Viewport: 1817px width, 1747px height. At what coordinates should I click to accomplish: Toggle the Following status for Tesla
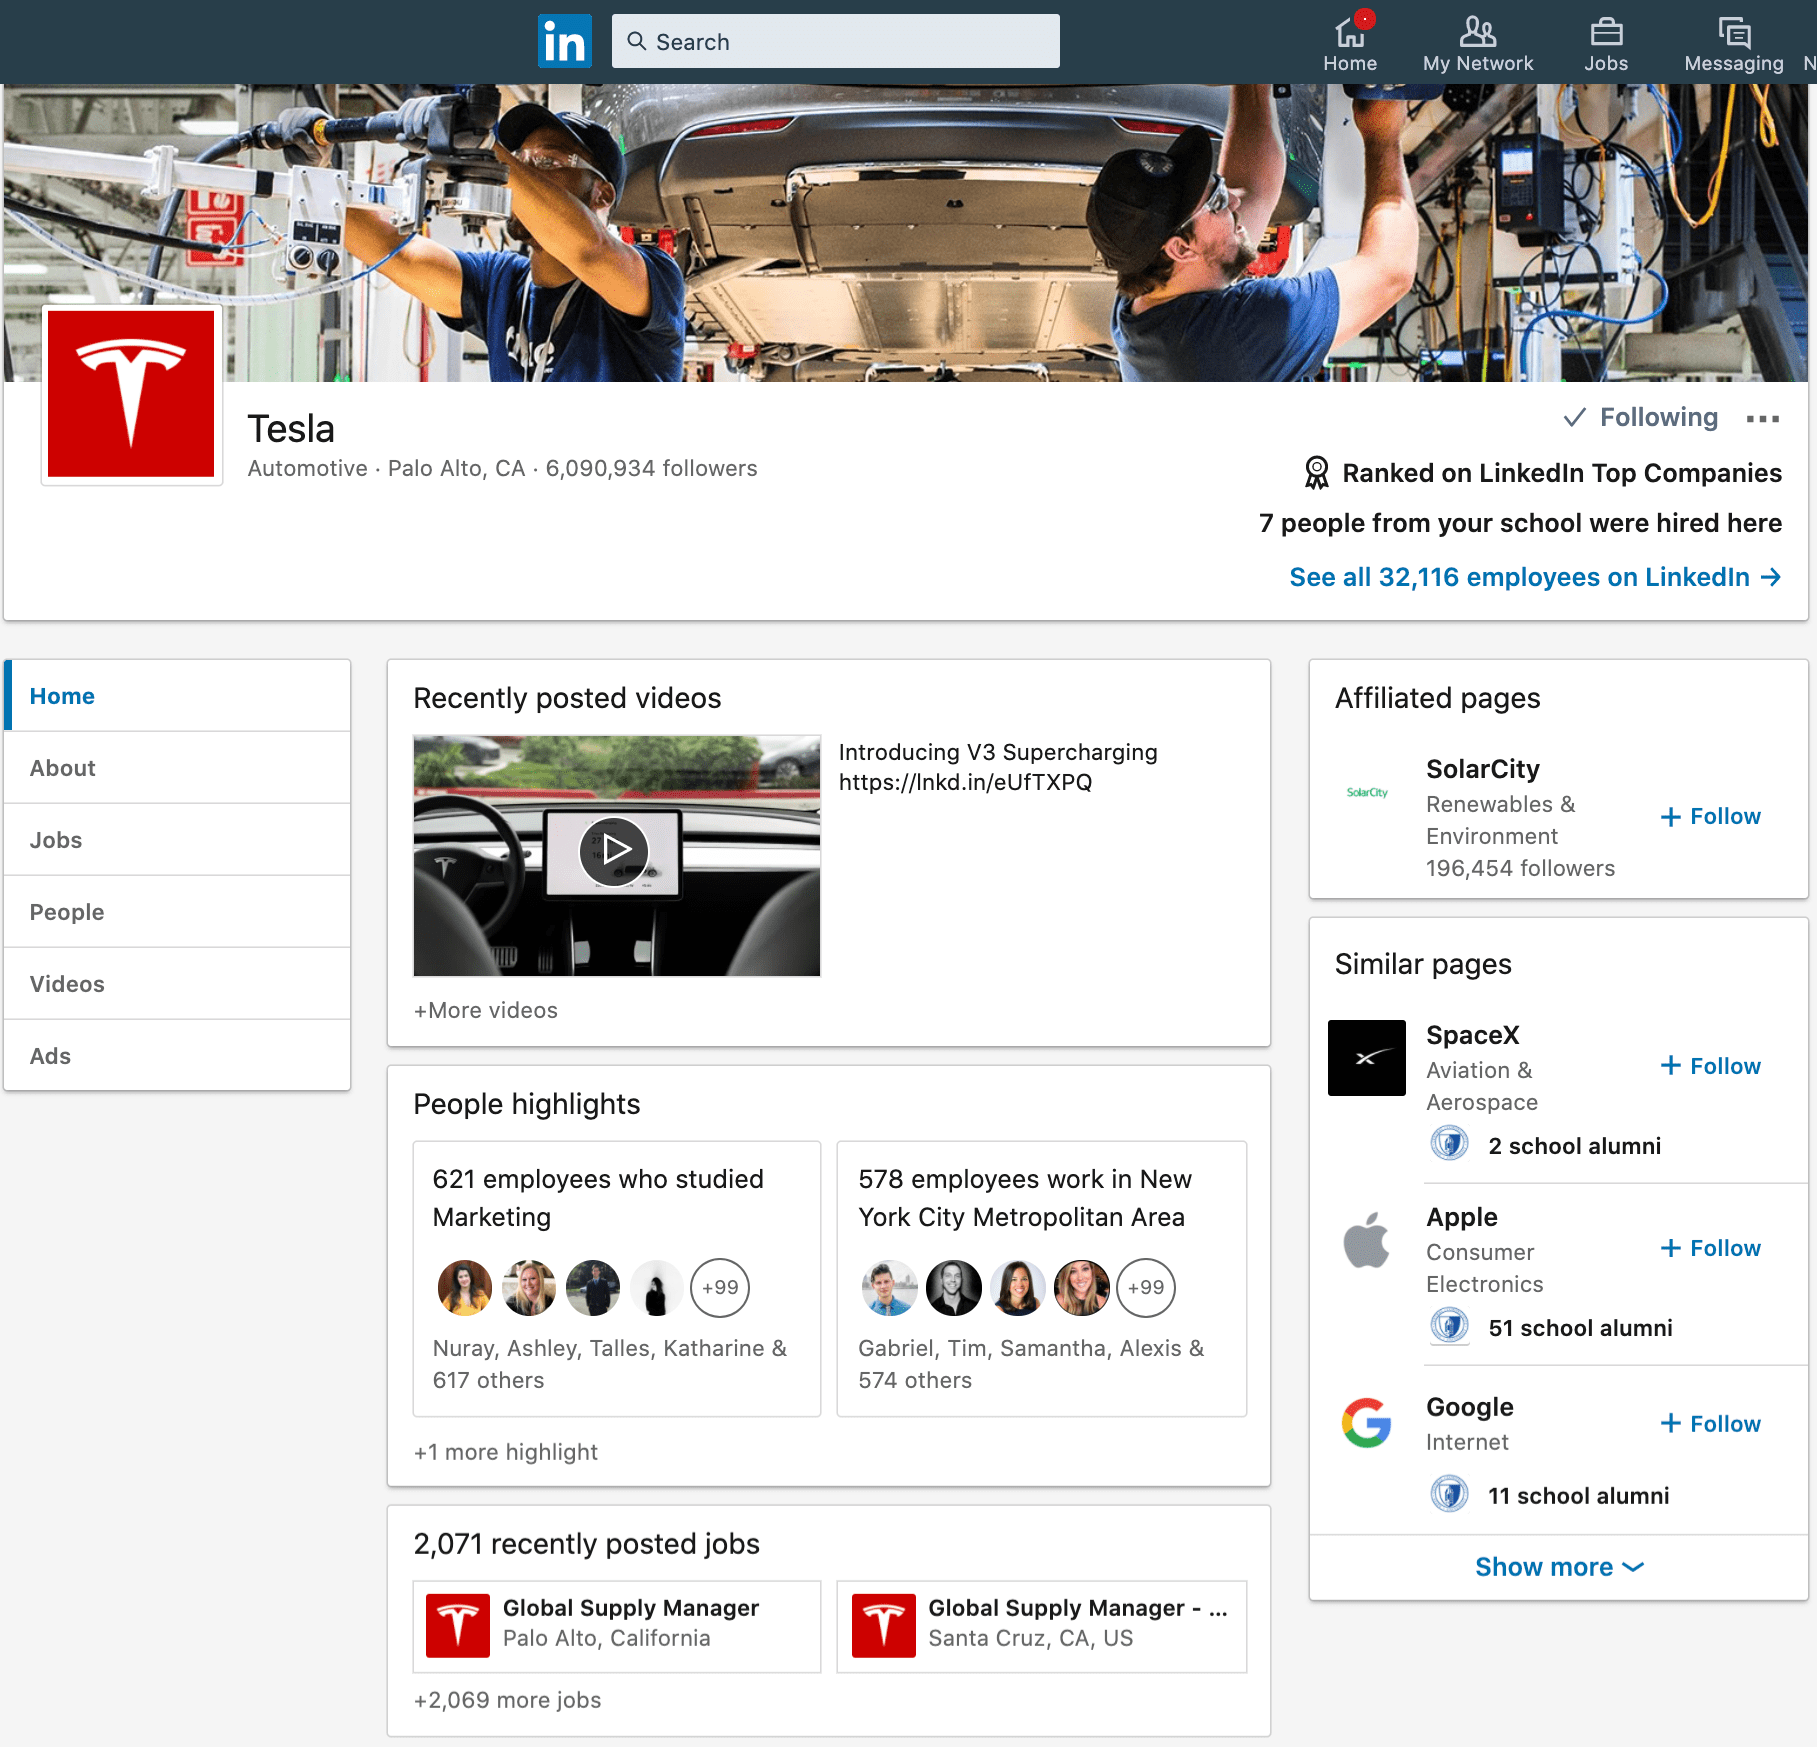[x=1641, y=418]
